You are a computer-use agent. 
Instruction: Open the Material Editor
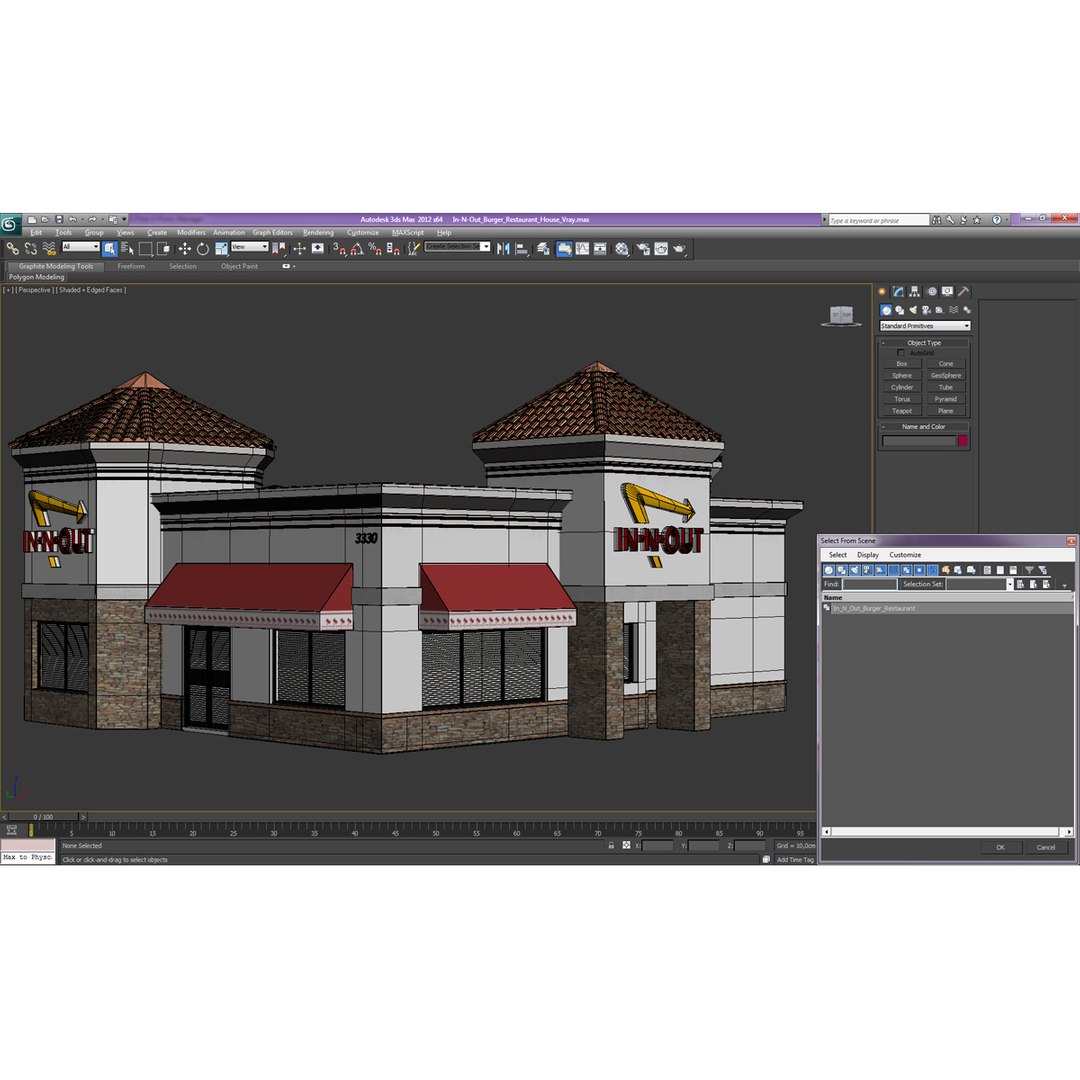[x=622, y=249]
